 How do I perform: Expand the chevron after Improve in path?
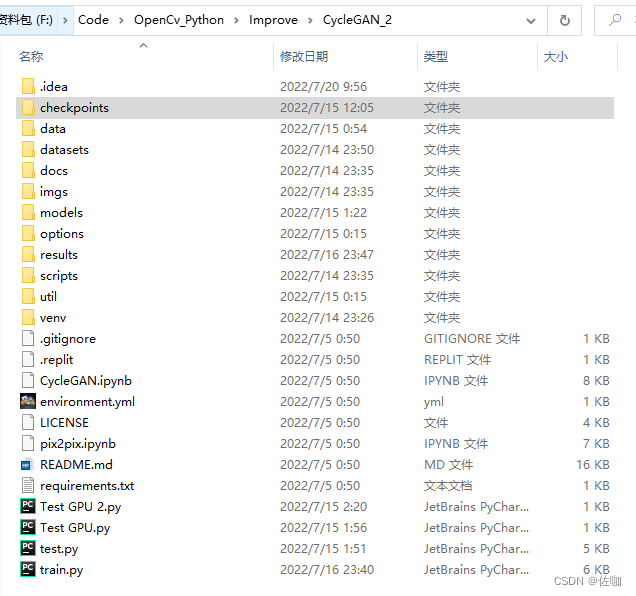310,20
